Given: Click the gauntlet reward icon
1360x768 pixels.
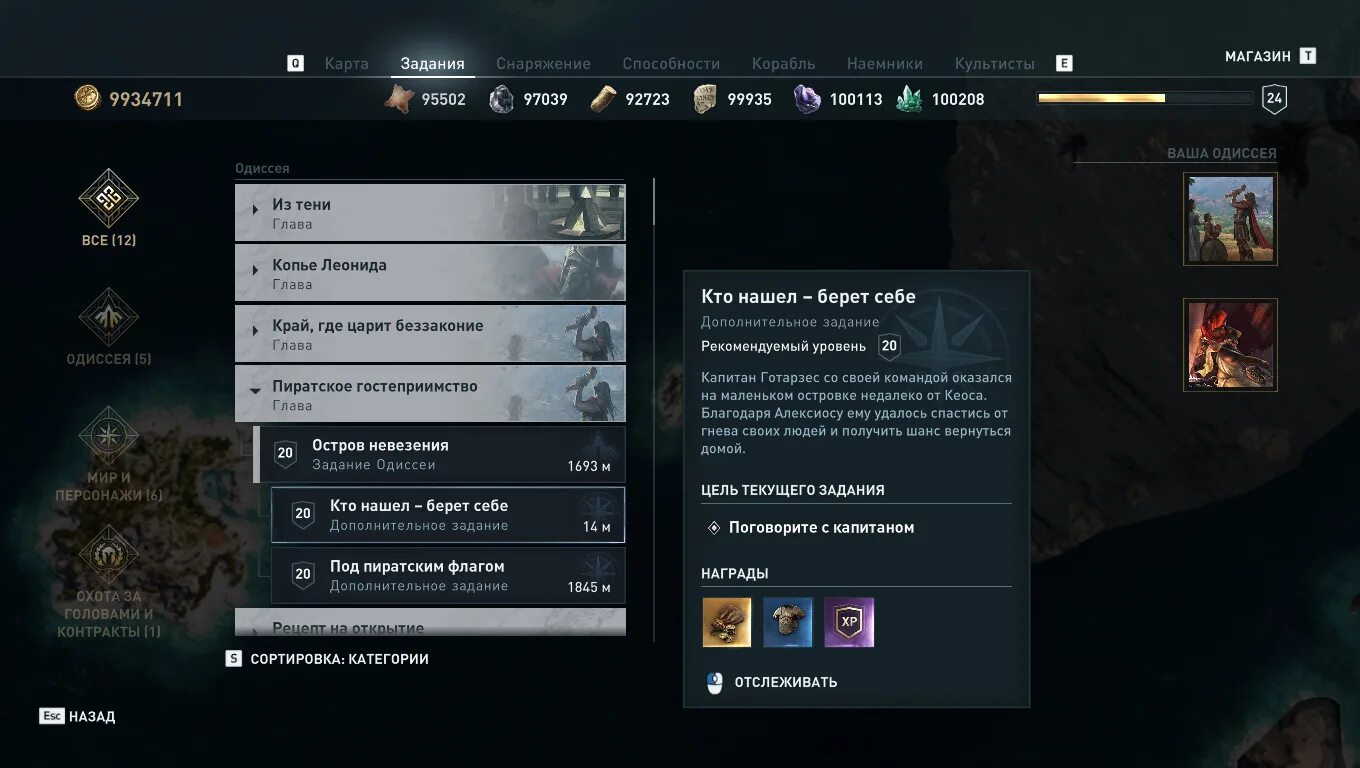Looking at the screenshot, I should (x=727, y=622).
